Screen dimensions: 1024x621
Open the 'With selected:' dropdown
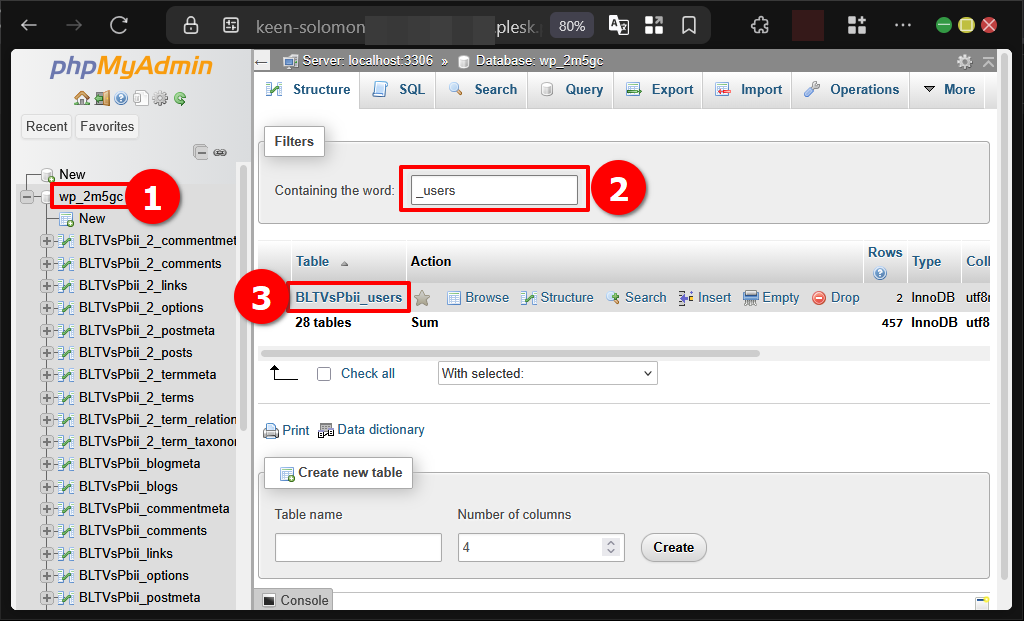click(x=547, y=374)
